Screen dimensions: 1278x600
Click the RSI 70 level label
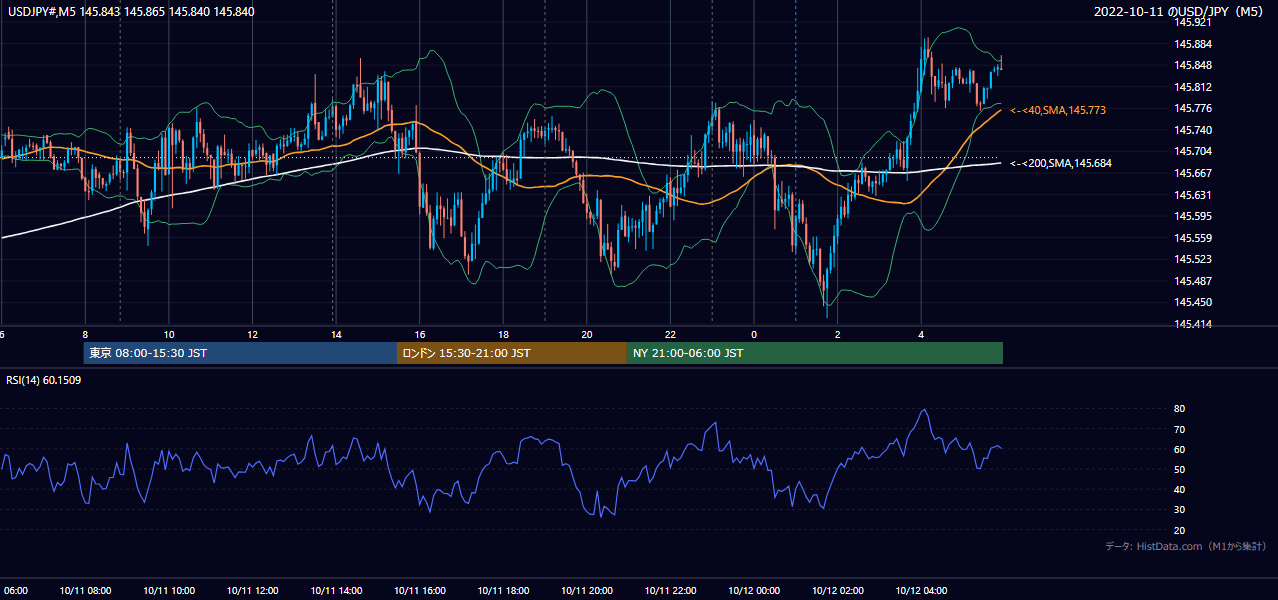coord(1180,429)
